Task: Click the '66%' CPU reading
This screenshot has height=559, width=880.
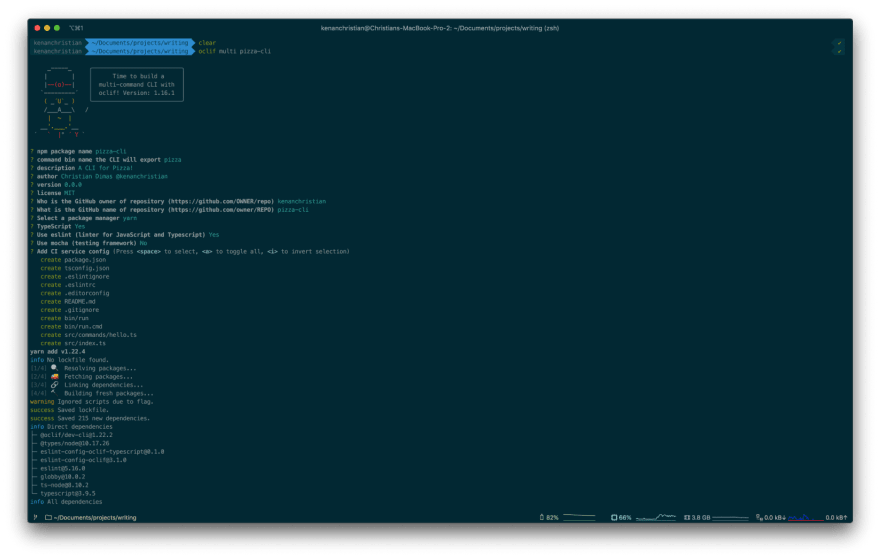Action: pos(625,517)
